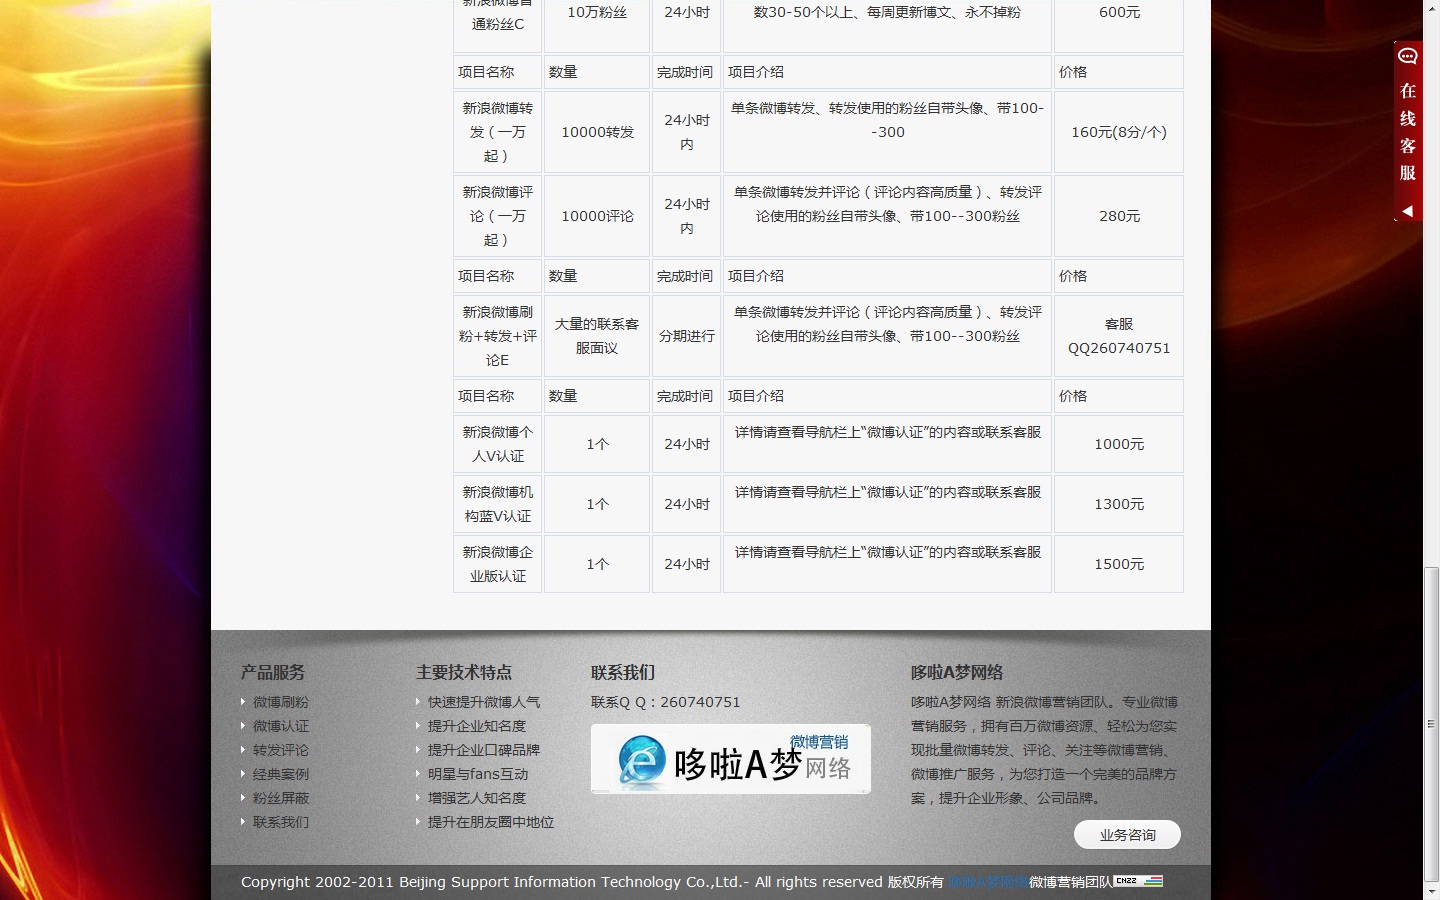Open the 联系我们 footer list link

click(281, 822)
